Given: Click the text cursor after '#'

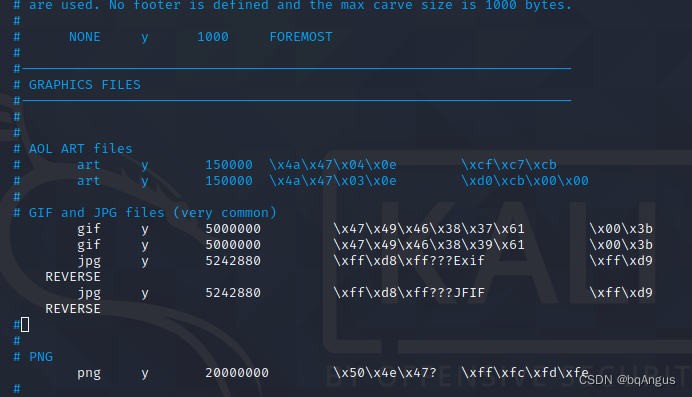Looking at the screenshot, I should coord(25,325).
